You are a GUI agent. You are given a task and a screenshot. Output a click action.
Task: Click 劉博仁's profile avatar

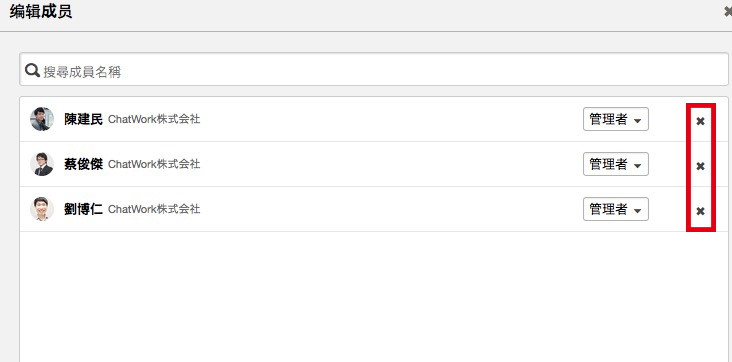(42, 209)
